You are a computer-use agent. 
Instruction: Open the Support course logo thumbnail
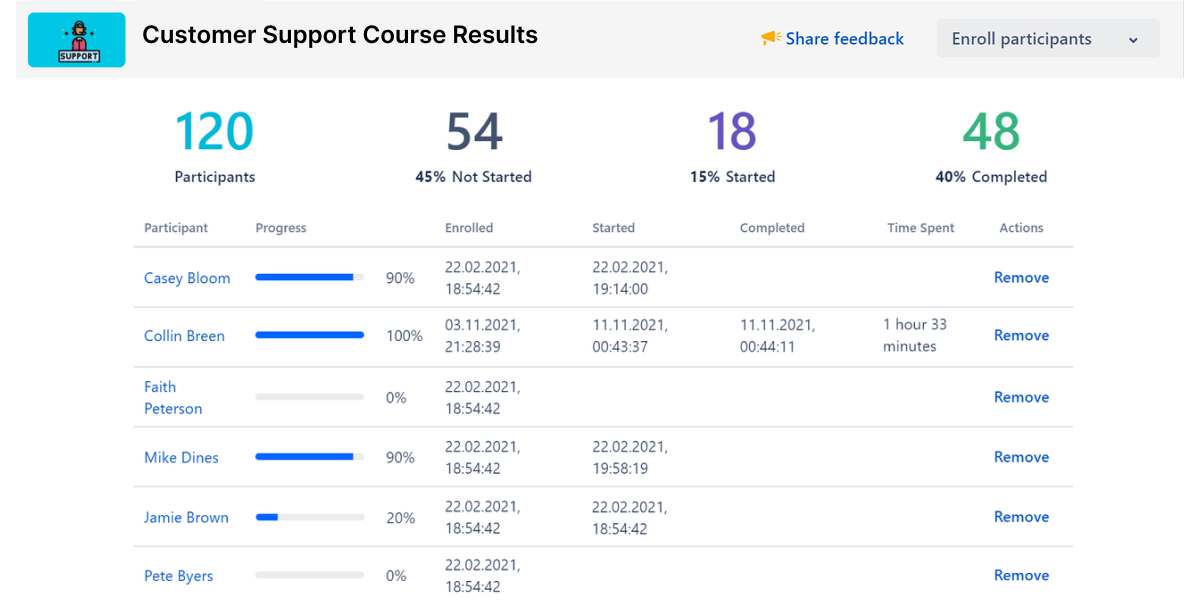pyautogui.click(x=76, y=40)
